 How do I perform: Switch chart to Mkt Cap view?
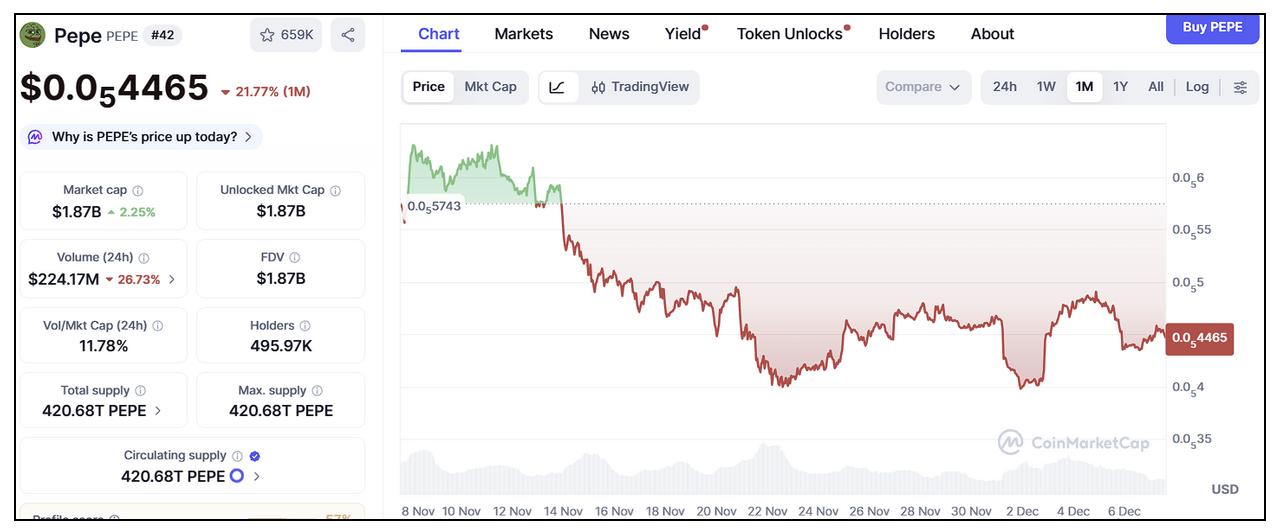coord(490,87)
